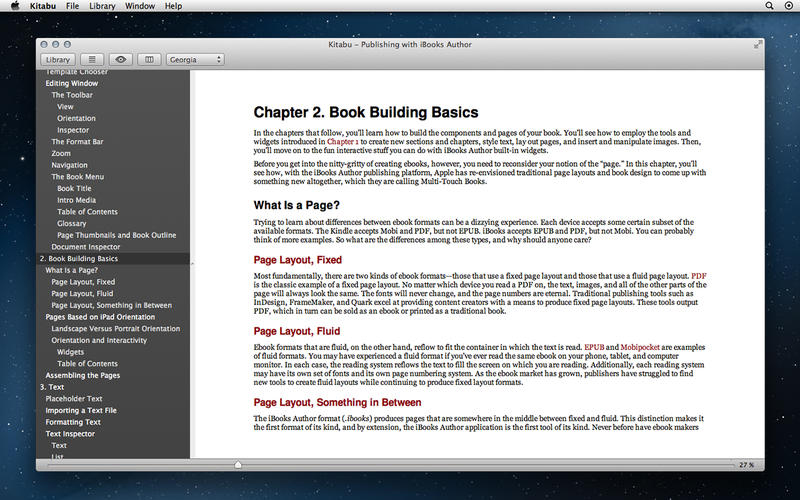Go to Book Title in the sidebar
800x500 pixels.
(74, 189)
